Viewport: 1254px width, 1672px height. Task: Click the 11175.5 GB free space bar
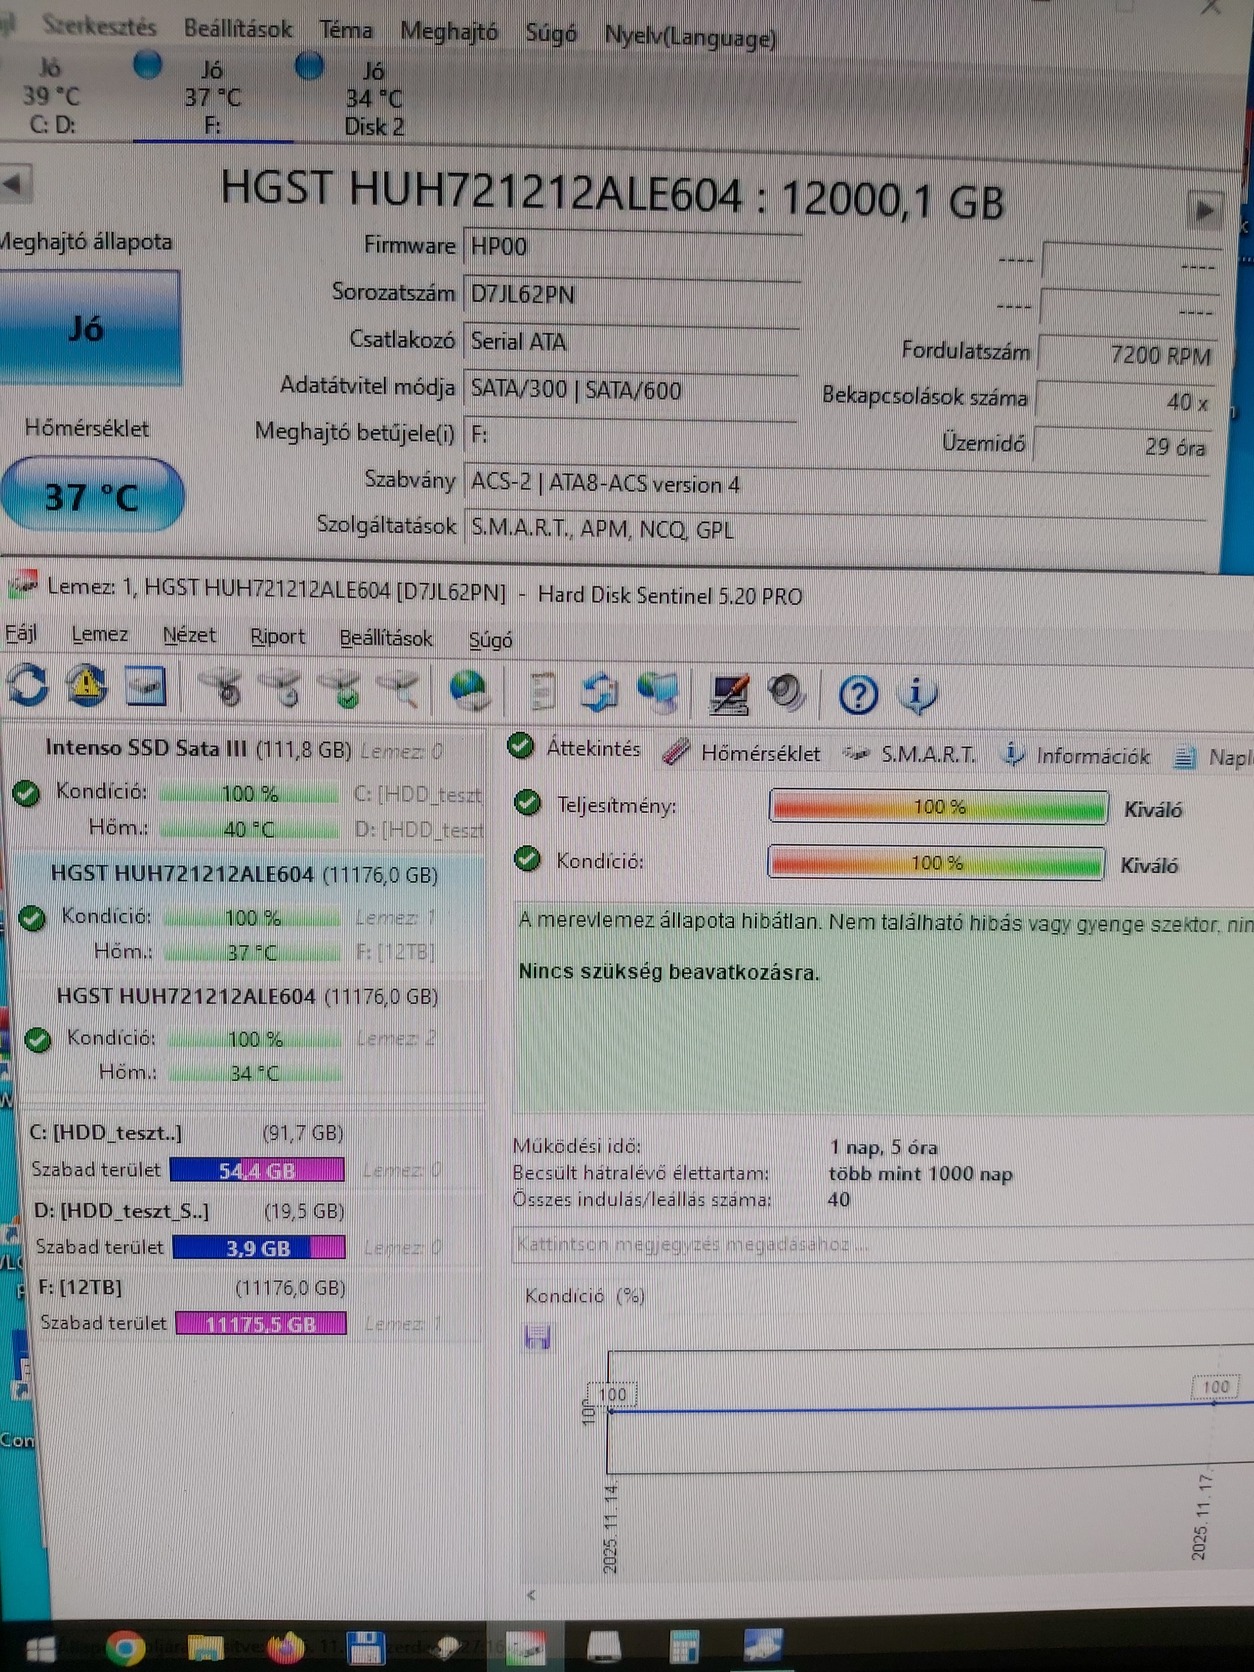click(261, 1324)
